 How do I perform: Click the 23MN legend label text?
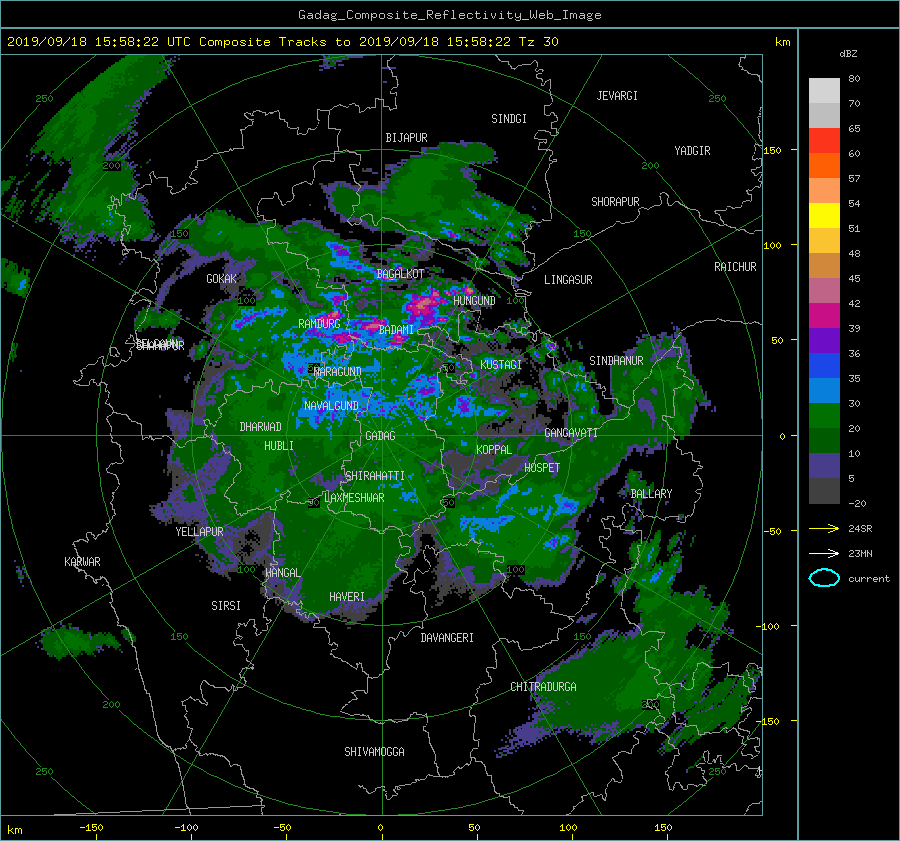coord(860,553)
